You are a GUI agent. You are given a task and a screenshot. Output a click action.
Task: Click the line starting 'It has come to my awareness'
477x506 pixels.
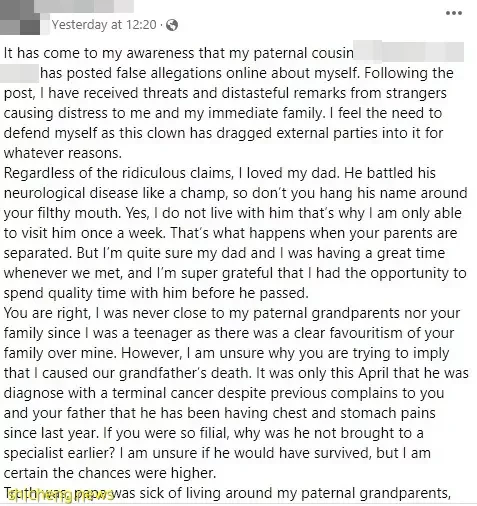[x=179, y=53]
